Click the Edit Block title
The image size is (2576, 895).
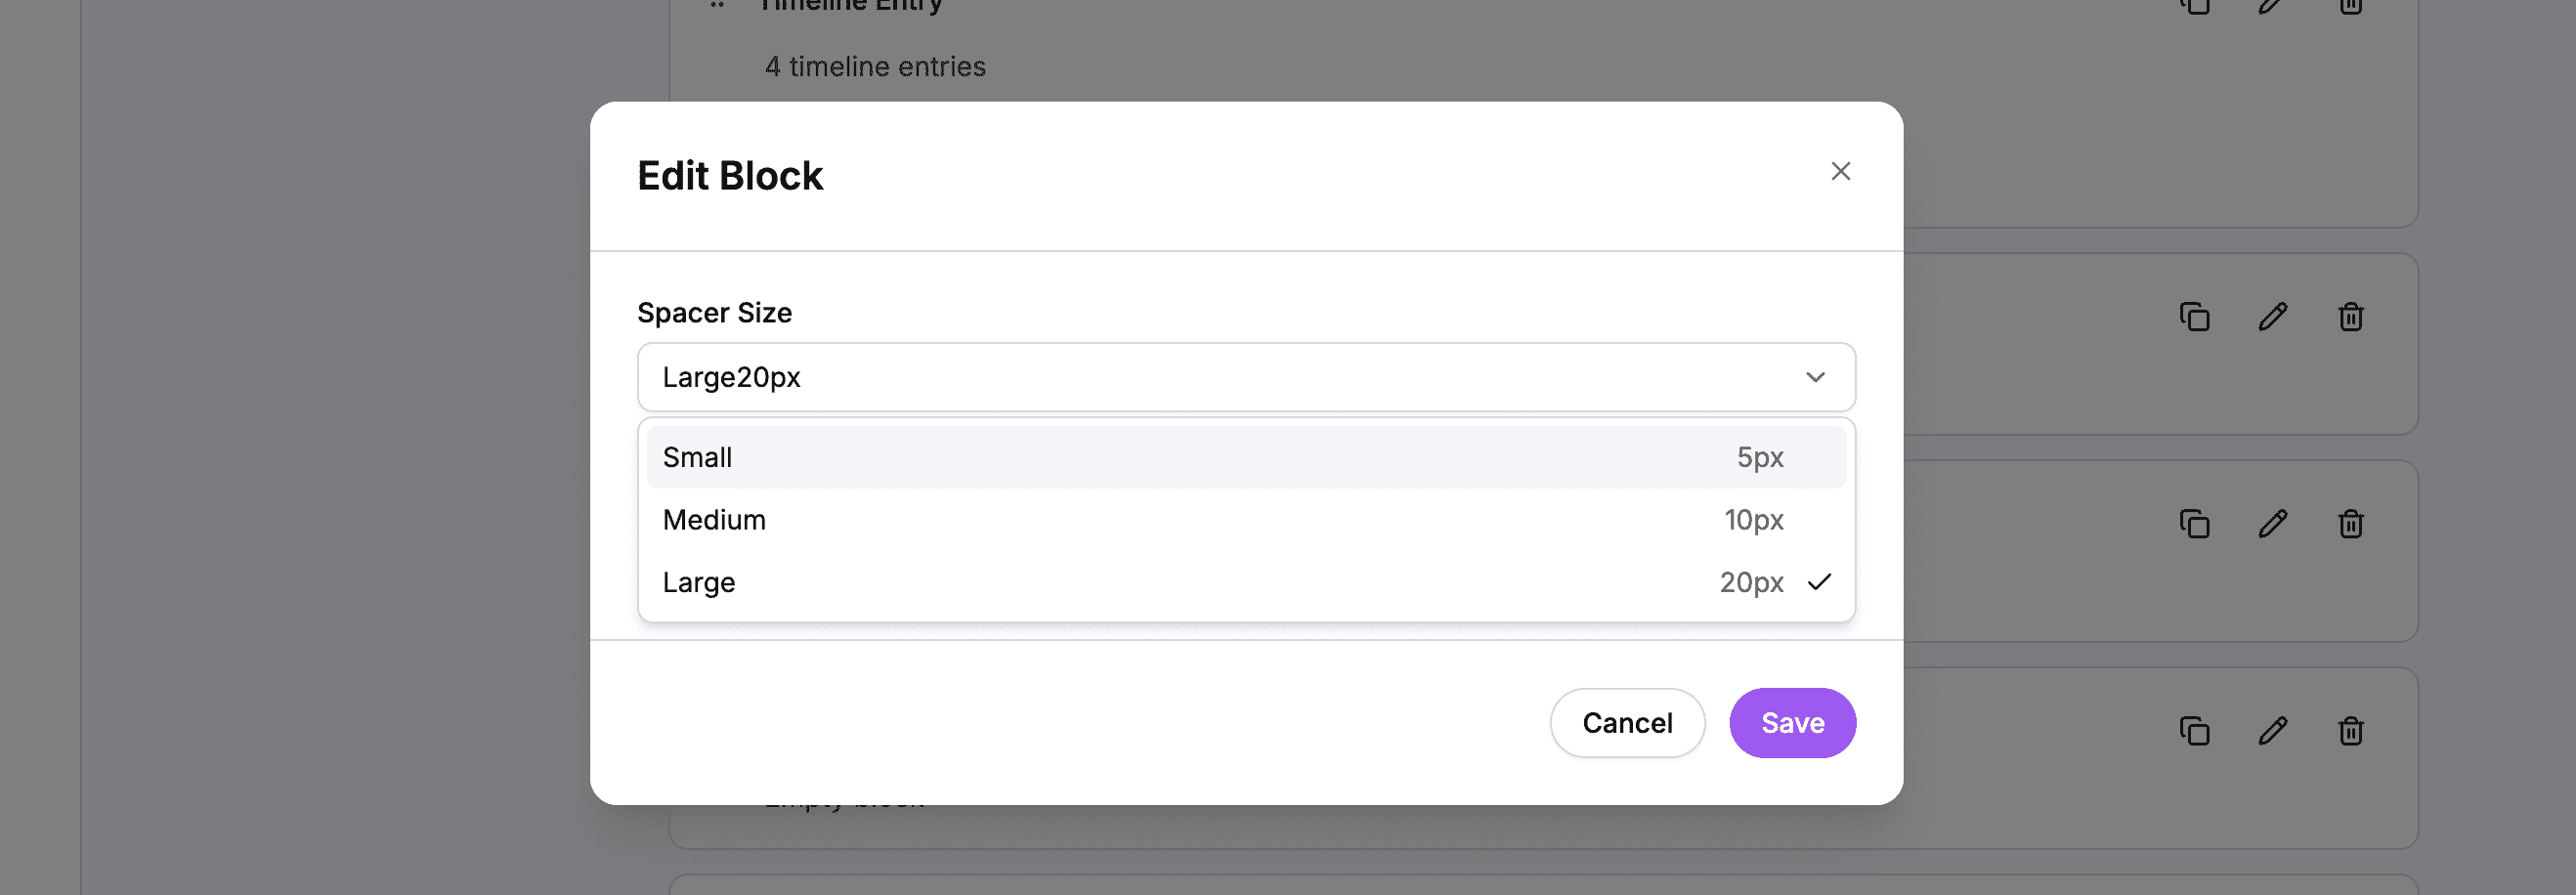click(x=729, y=174)
